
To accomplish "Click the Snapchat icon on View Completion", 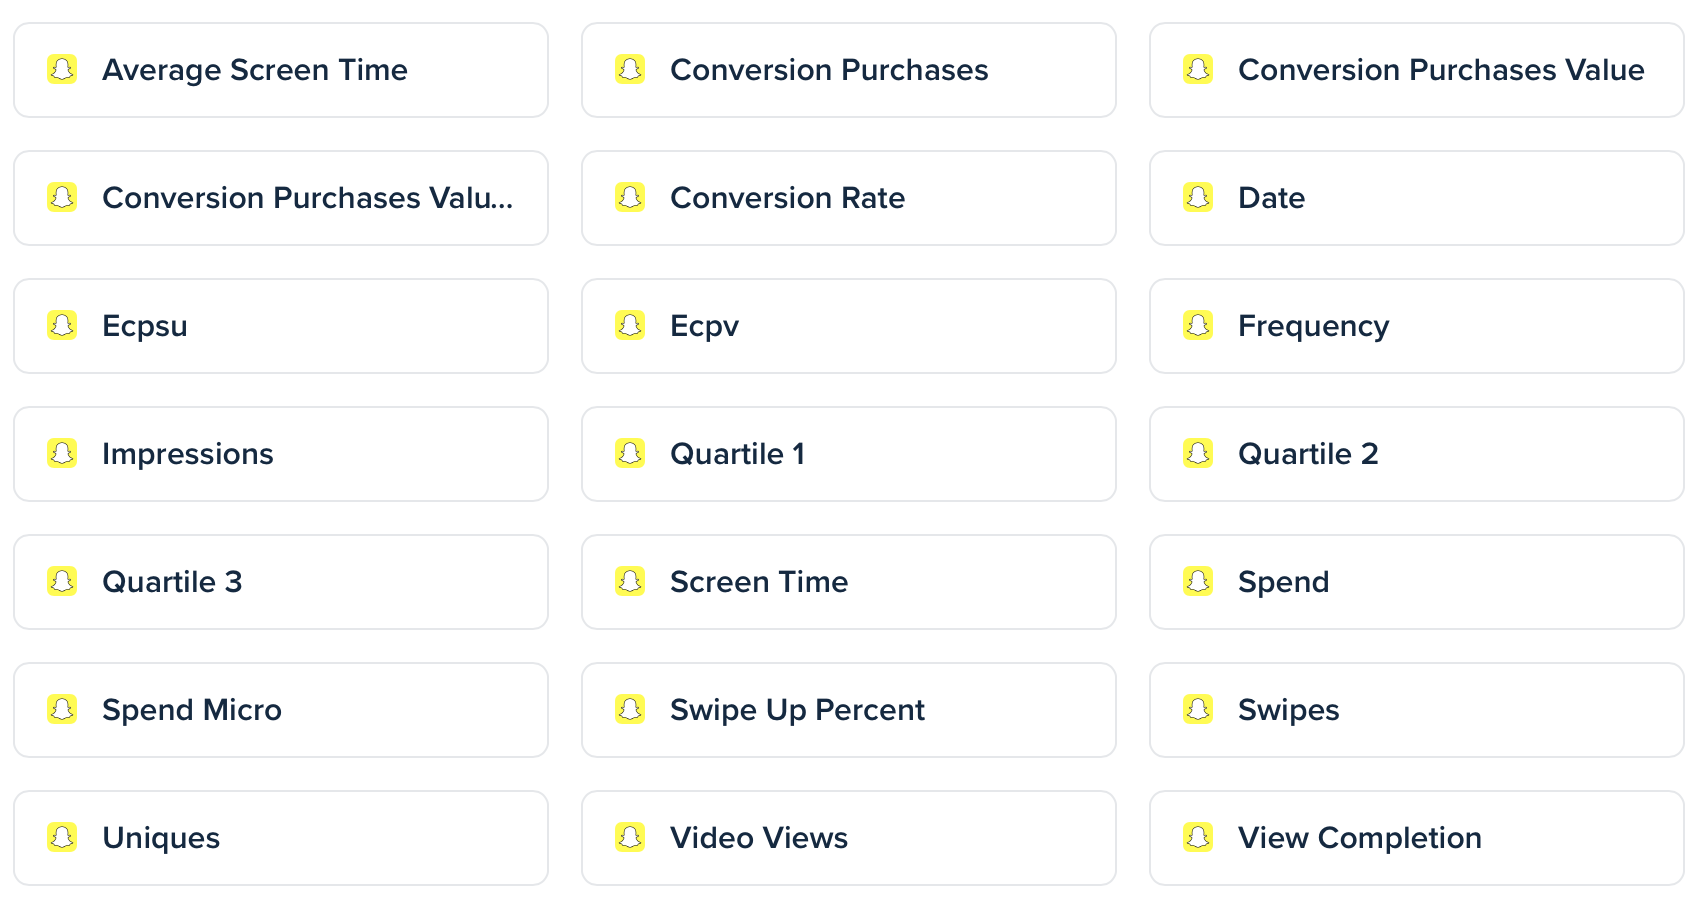I will pyautogui.click(x=1198, y=838).
